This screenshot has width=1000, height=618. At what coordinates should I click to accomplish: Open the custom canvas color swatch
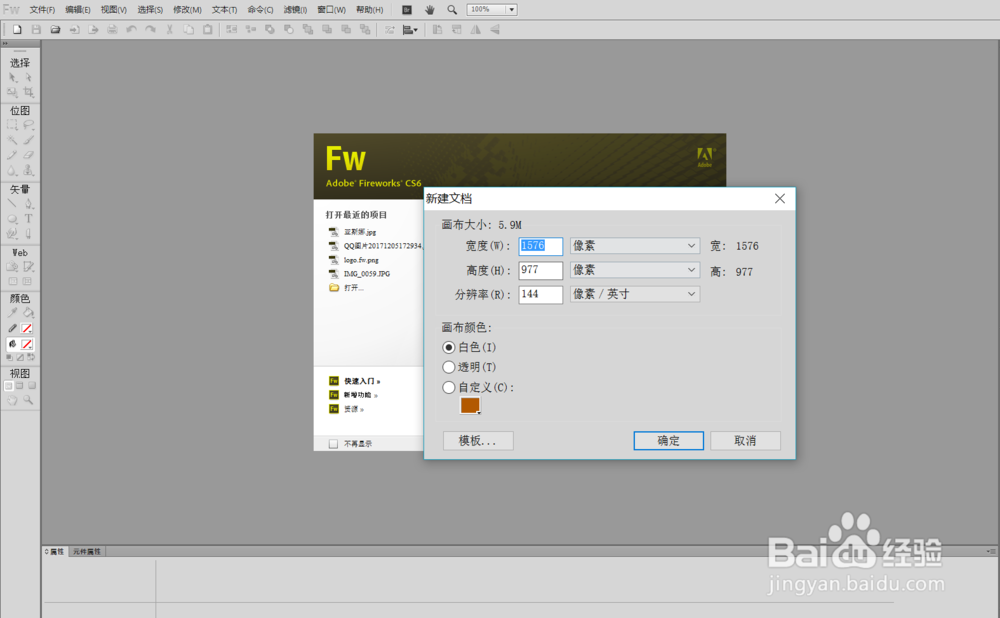pos(470,405)
